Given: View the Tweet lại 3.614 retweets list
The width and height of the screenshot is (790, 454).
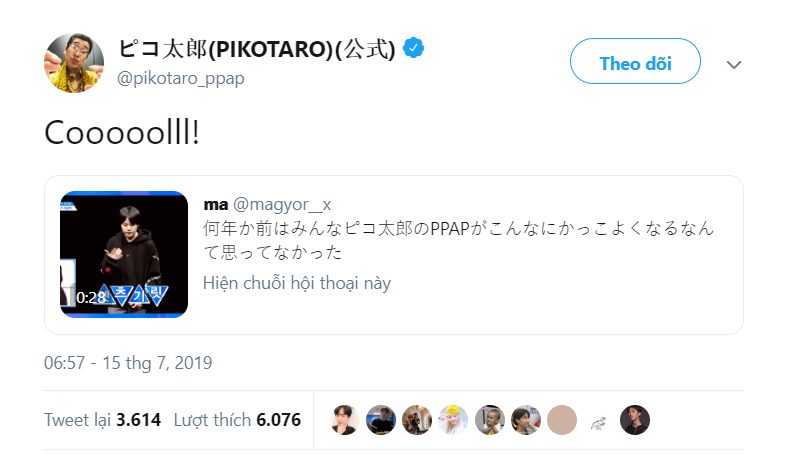Looking at the screenshot, I should 102,420.
